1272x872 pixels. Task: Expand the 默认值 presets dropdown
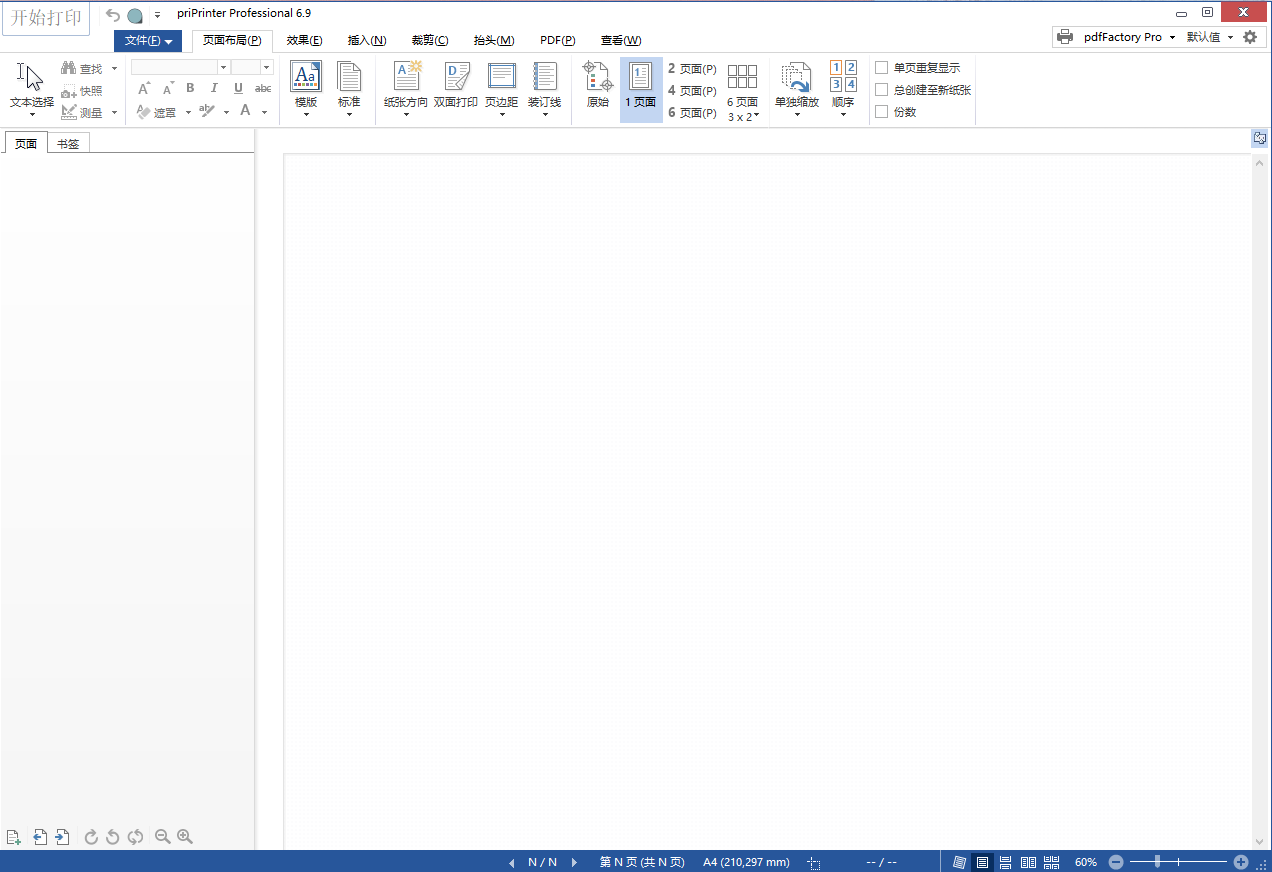(1230, 36)
